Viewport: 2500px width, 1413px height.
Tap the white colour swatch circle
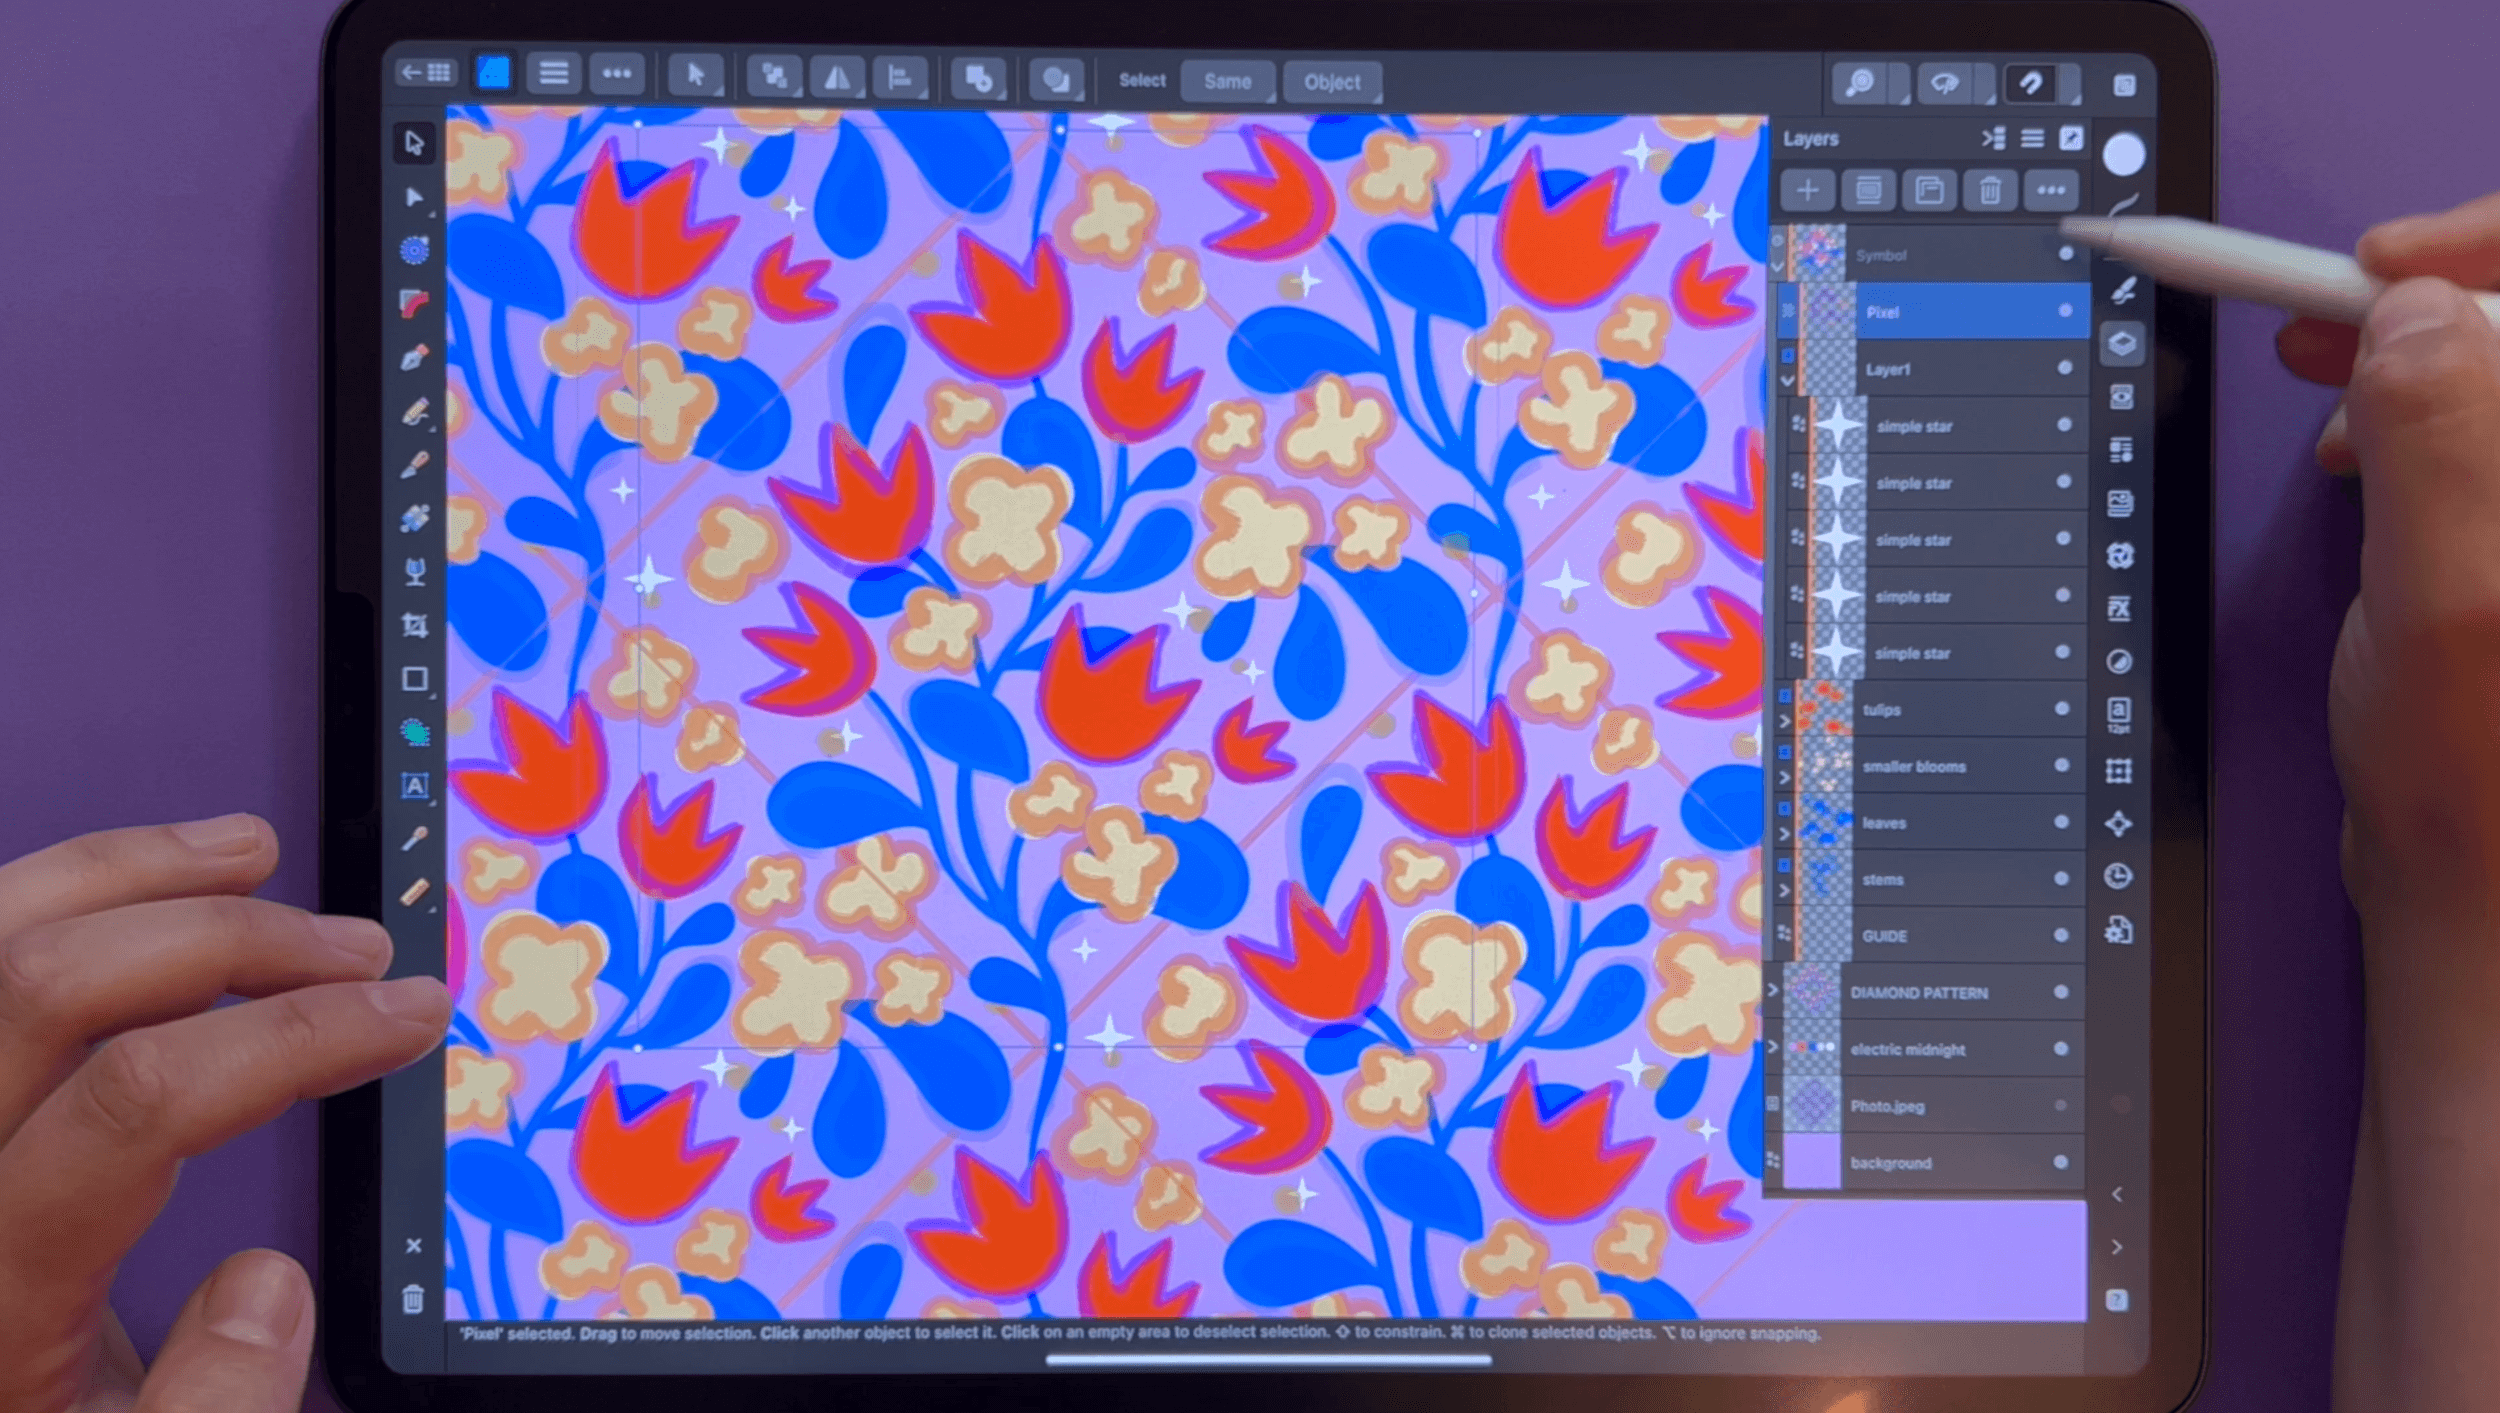pos(2123,154)
